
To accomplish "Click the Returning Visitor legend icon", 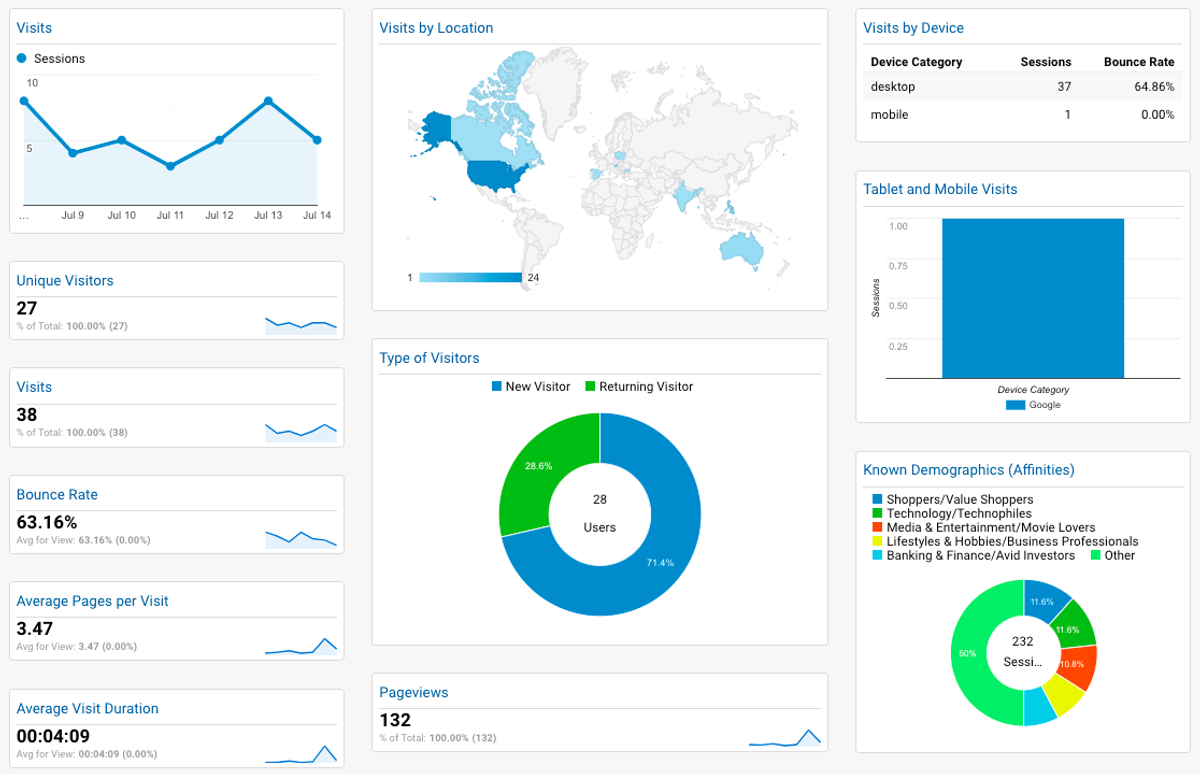I will click(x=589, y=386).
